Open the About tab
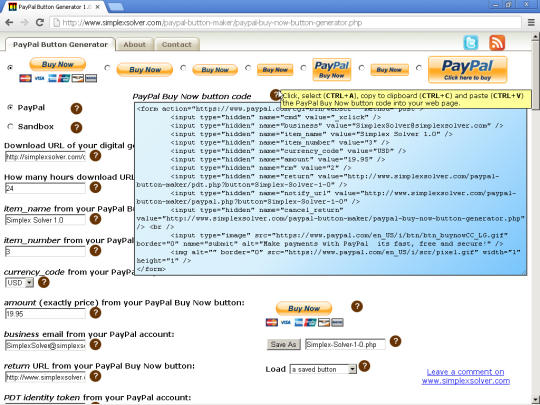 pos(134,44)
